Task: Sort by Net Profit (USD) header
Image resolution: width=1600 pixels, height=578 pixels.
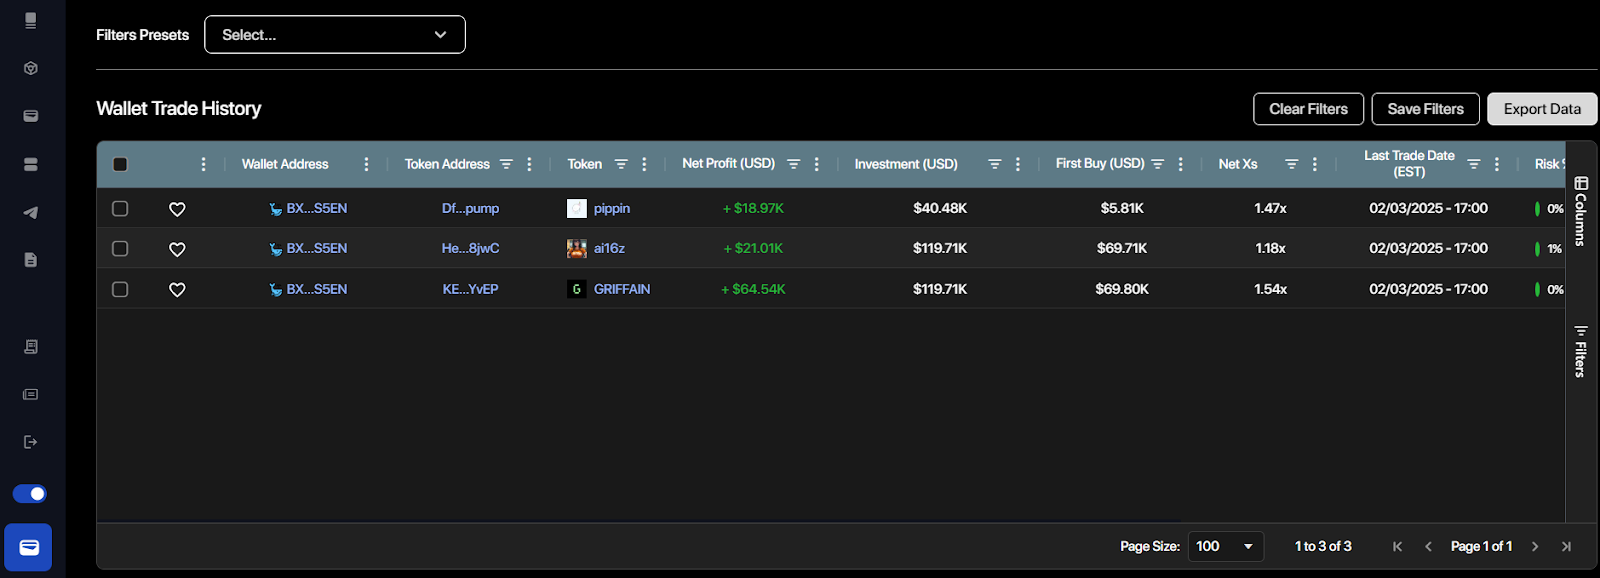Action: tap(729, 163)
